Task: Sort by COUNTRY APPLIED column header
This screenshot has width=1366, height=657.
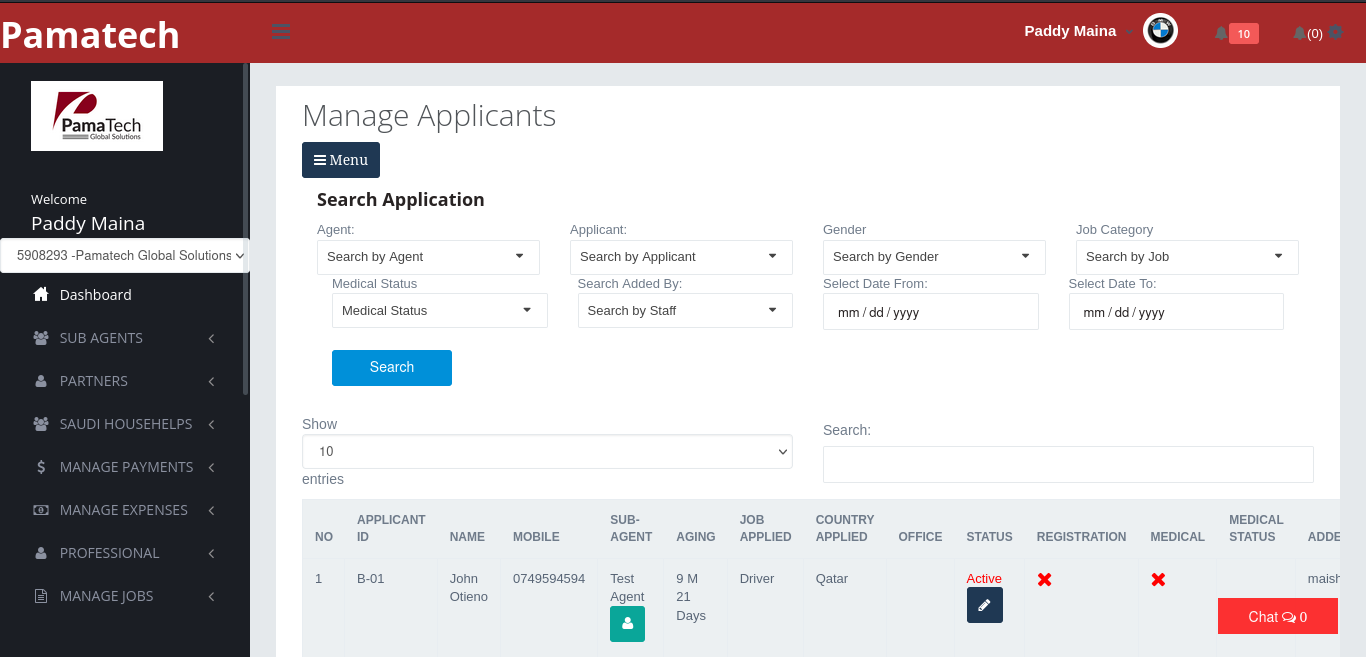Action: click(x=845, y=528)
